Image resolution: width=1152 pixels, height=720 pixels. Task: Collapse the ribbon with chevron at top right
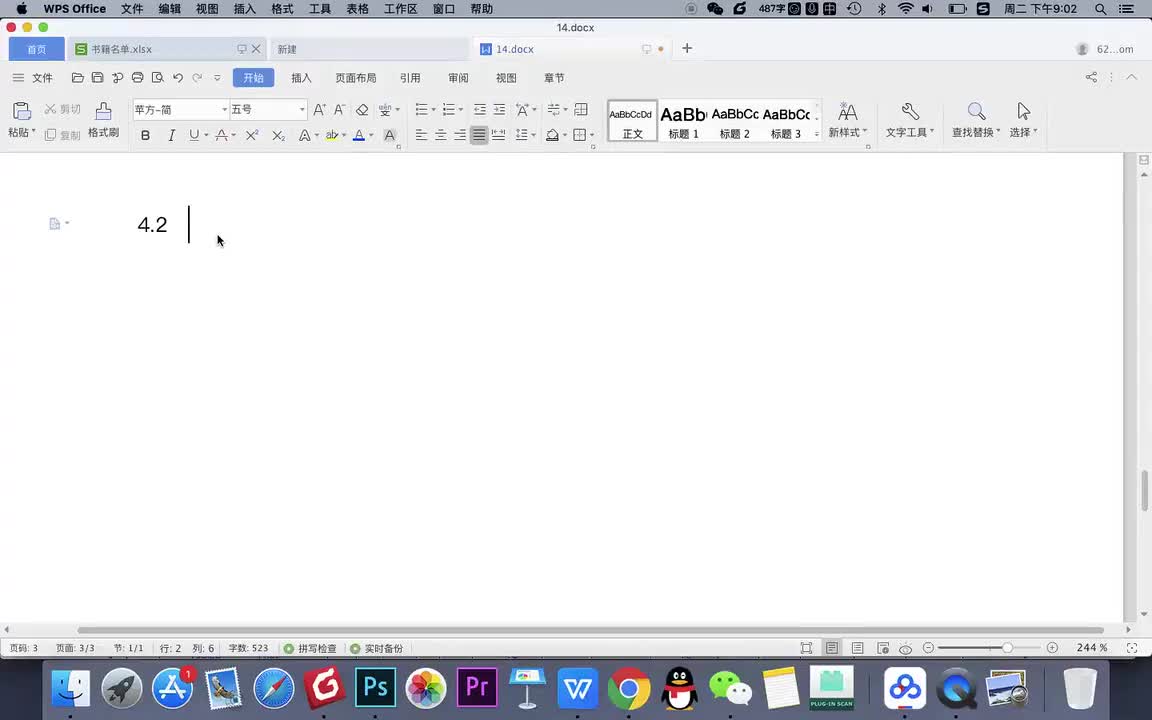point(1131,77)
